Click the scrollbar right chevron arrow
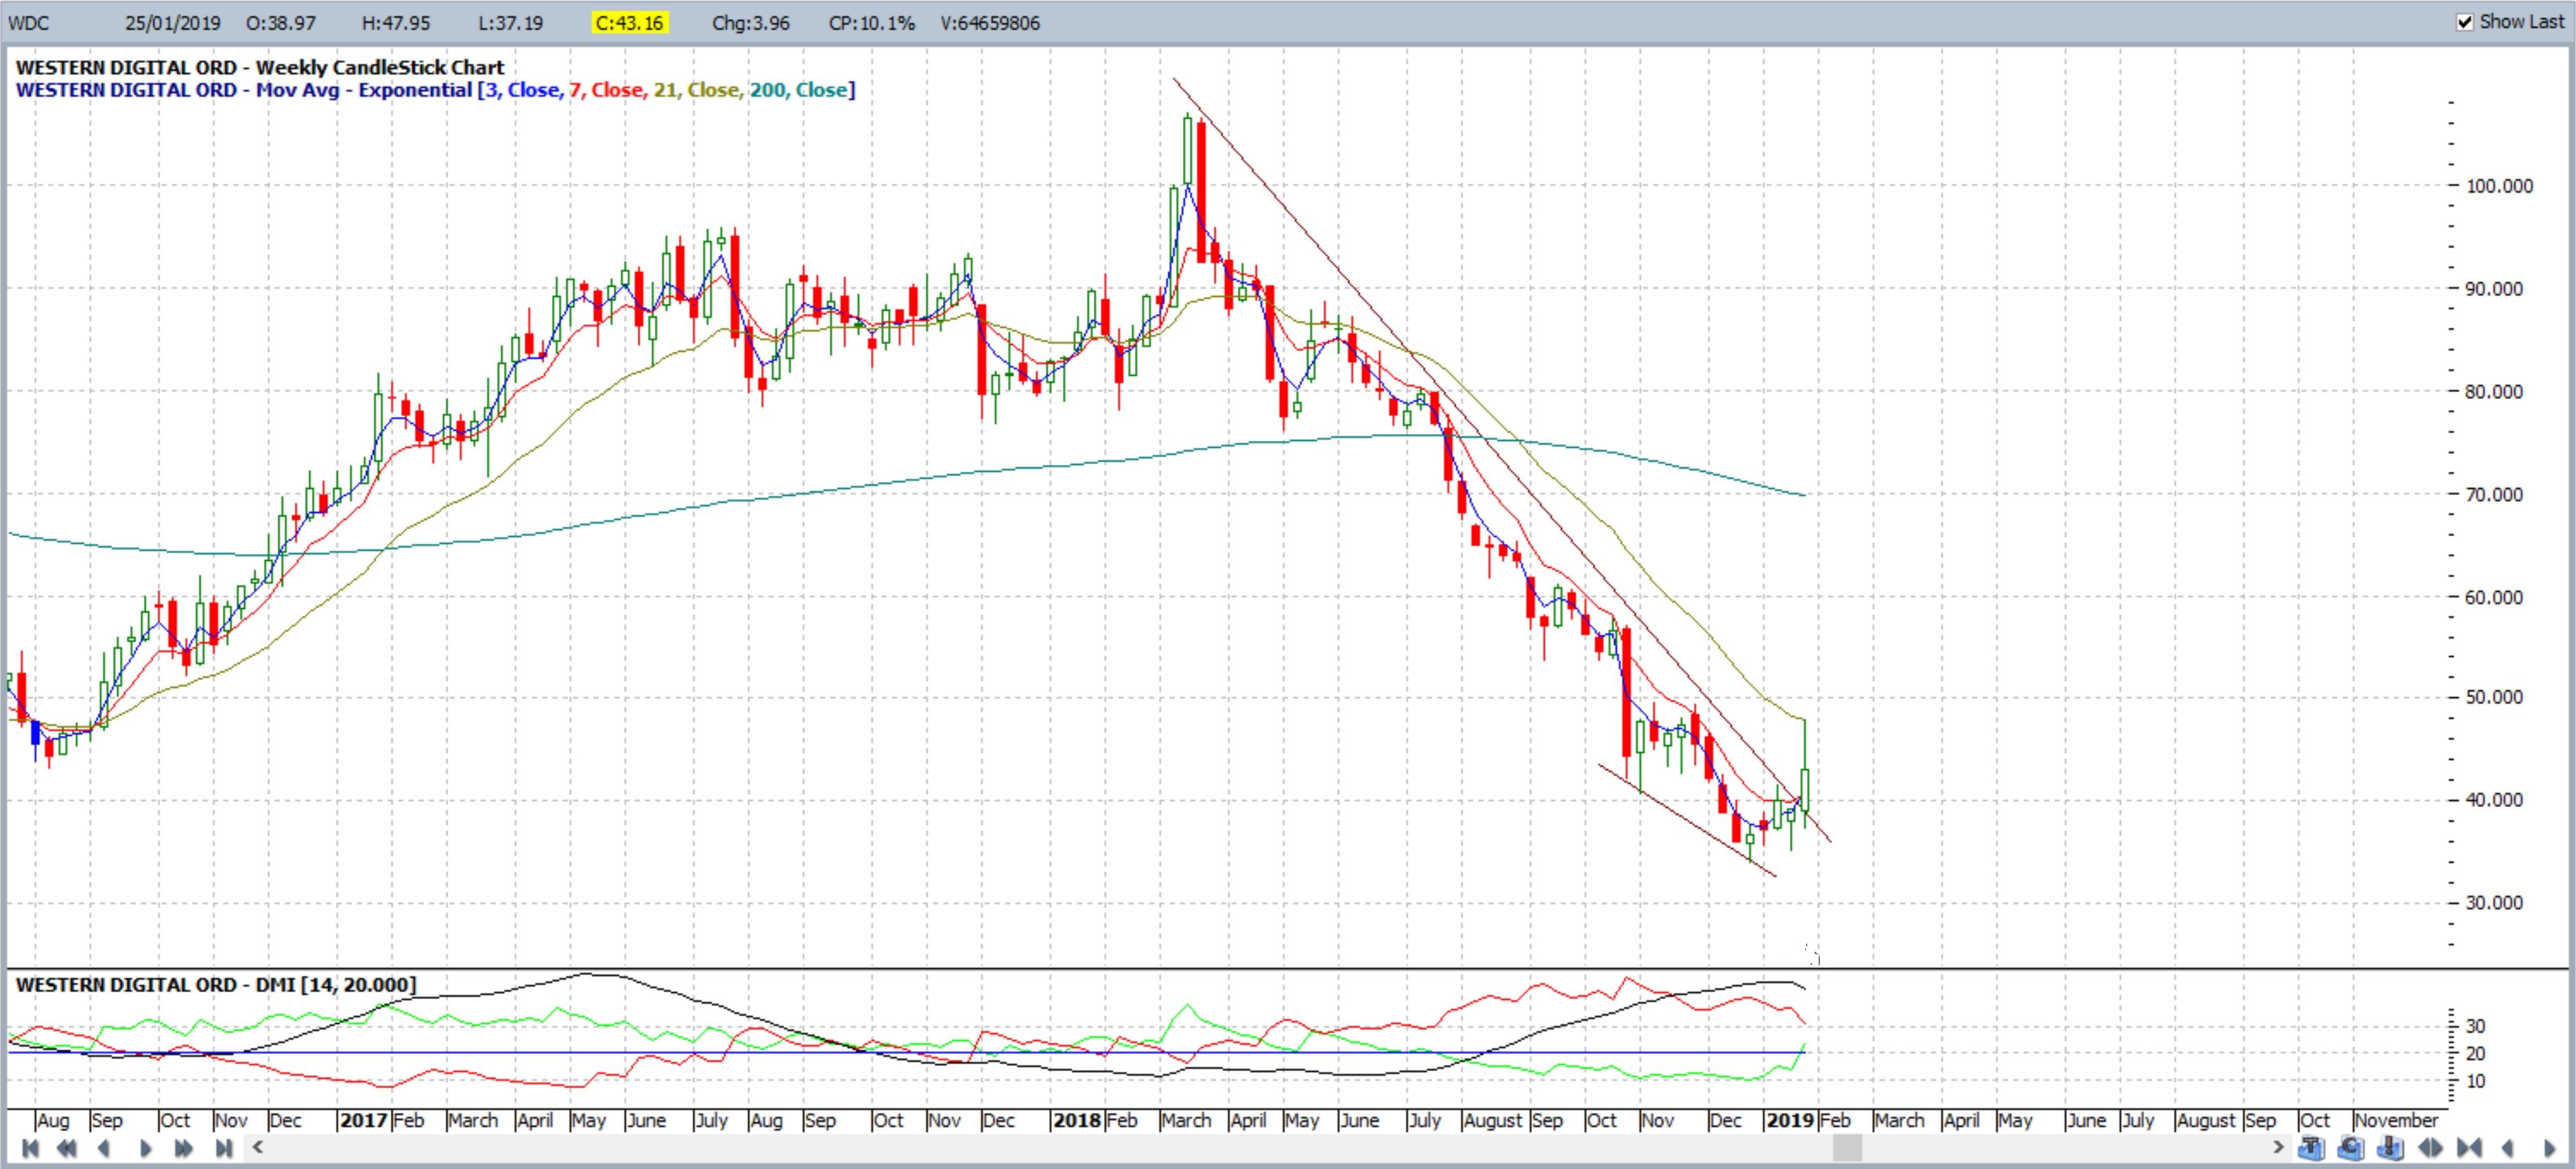Screen dimensions: 2576x1169 point(2279,1147)
